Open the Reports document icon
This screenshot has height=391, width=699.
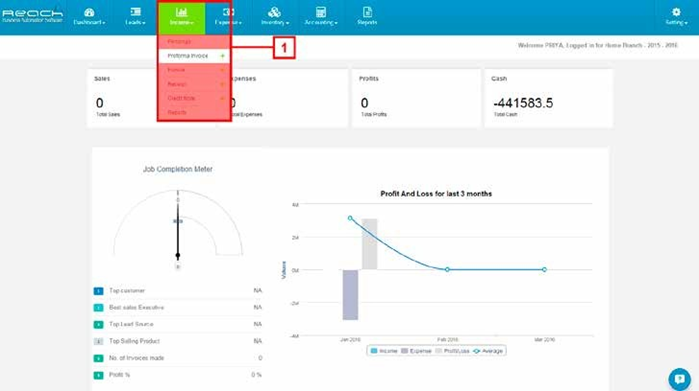pos(367,12)
